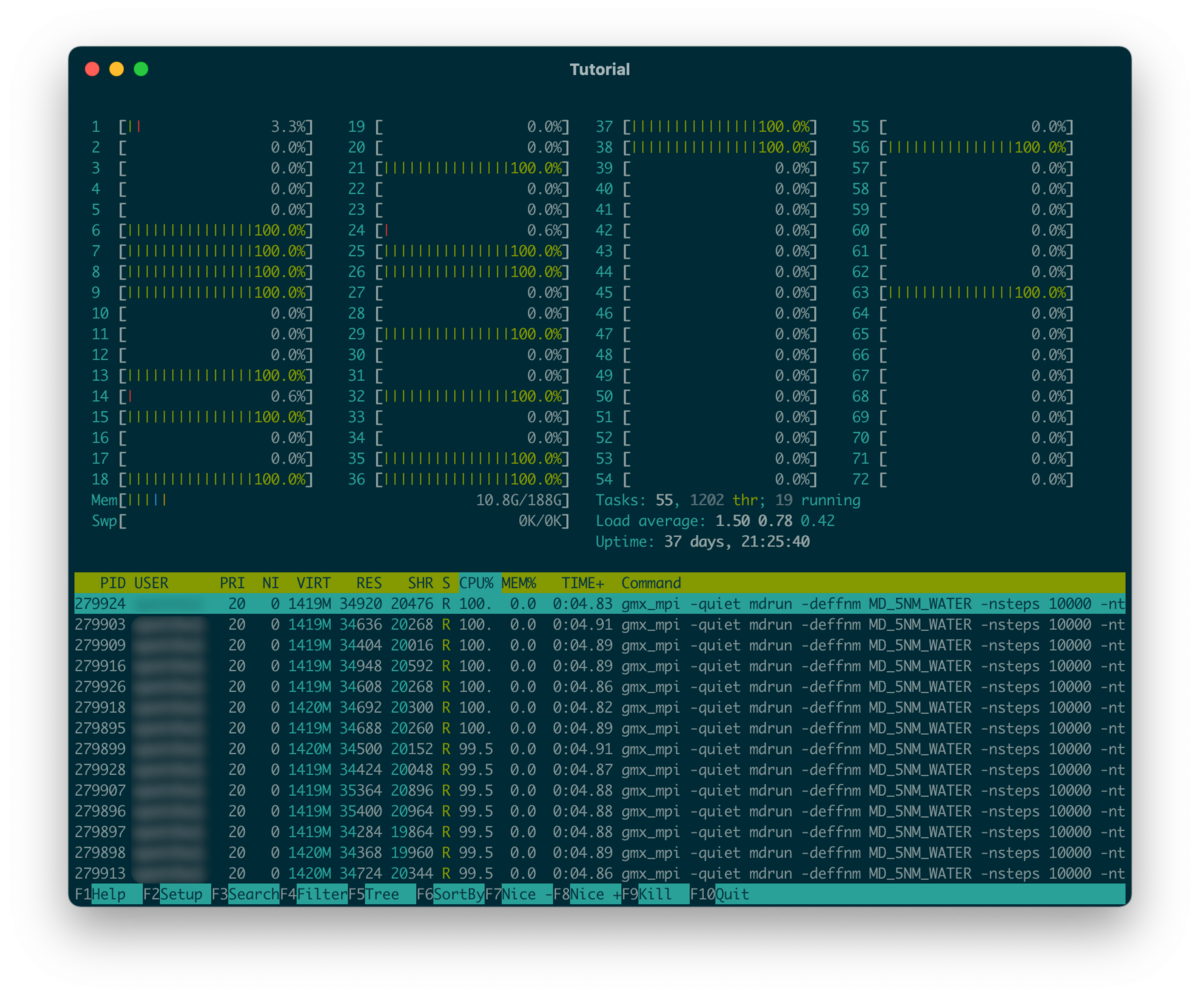
Task: Click the TIME+ column header
Action: pos(583,583)
